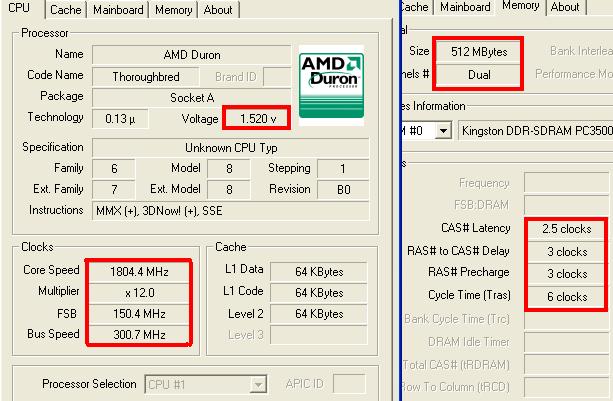Open the About tab in right window
613x401 pixels.
point(565,7)
